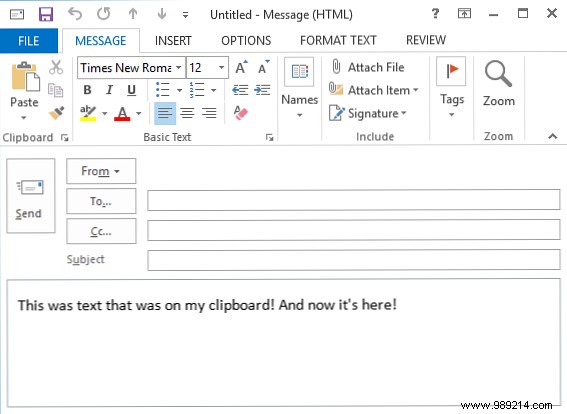The width and height of the screenshot is (567, 414).
Task: Open the Help question mark
Action: [435, 14]
